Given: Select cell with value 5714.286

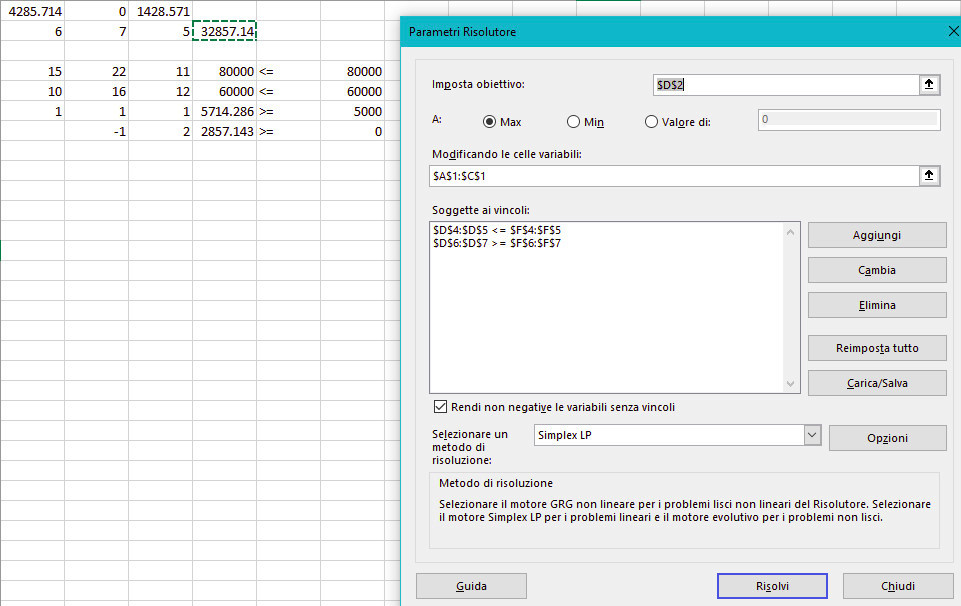Looking at the screenshot, I should [224, 112].
